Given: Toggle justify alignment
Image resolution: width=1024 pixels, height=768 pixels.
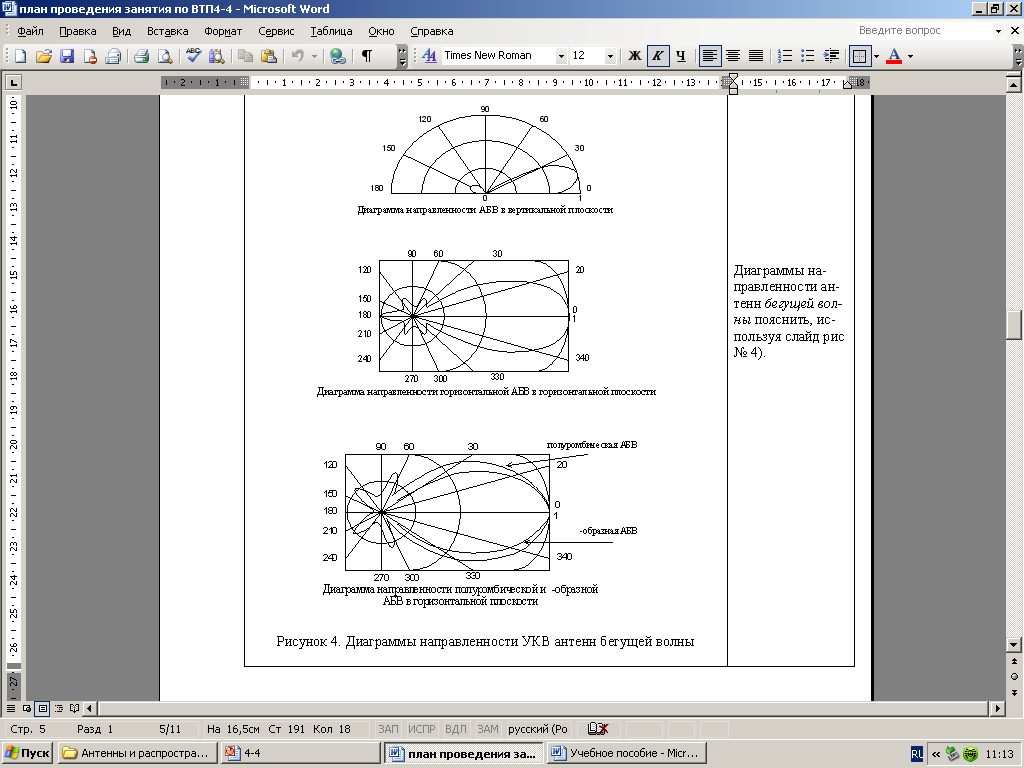Looking at the screenshot, I should click(756, 56).
